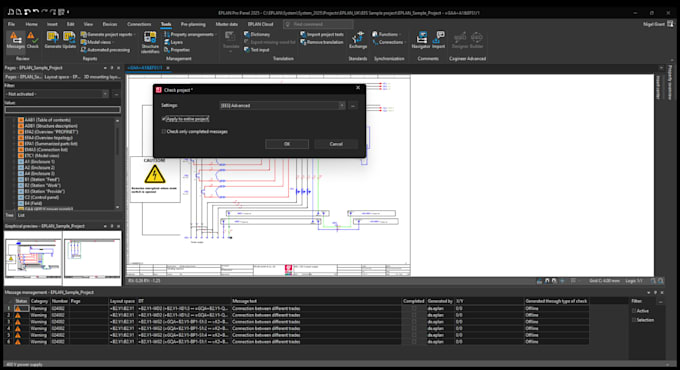Click the settings browse button with ellipsis

tap(353, 105)
